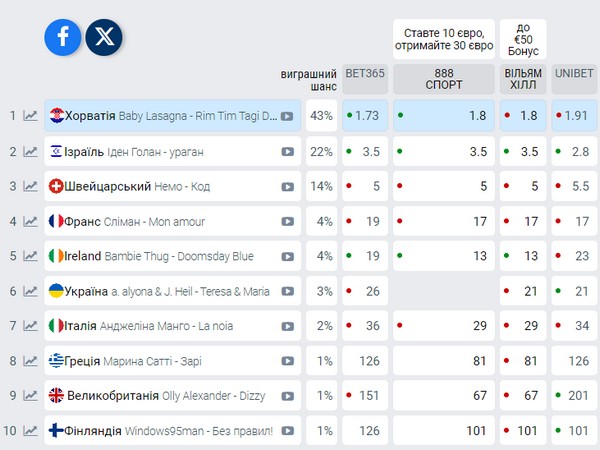
Task: Open Італія Анджеліна Манго entry
Action: pyautogui.click(x=173, y=326)
